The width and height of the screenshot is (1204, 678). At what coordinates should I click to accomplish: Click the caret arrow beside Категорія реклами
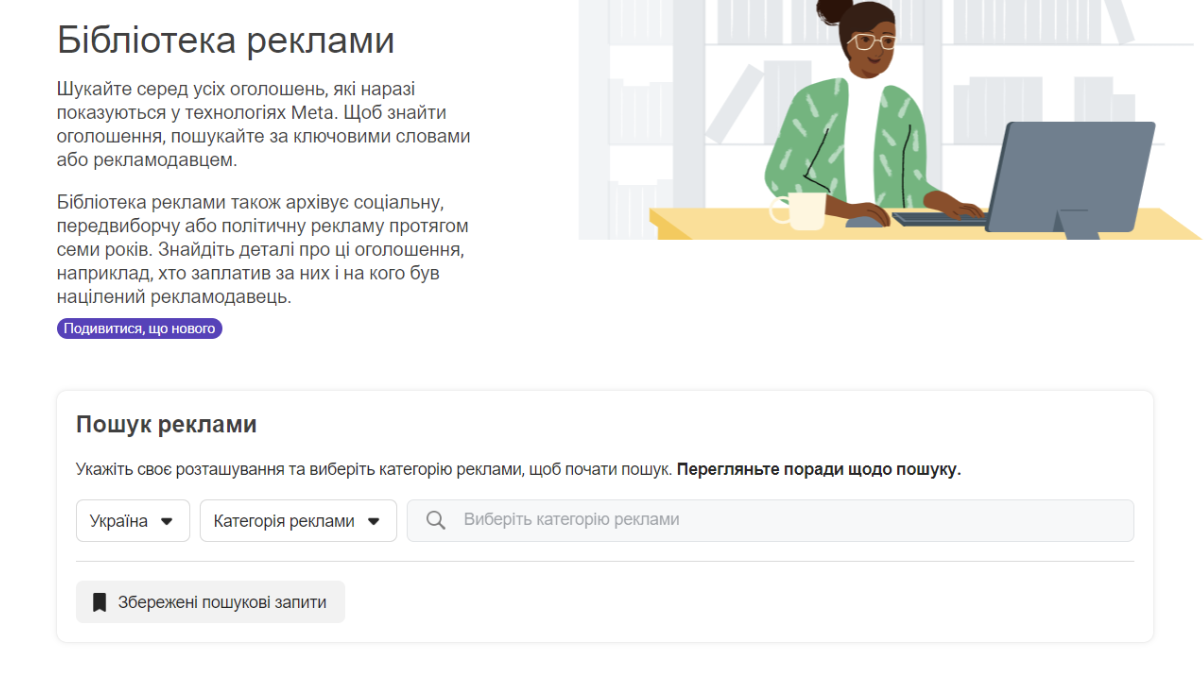coord(374,521)
